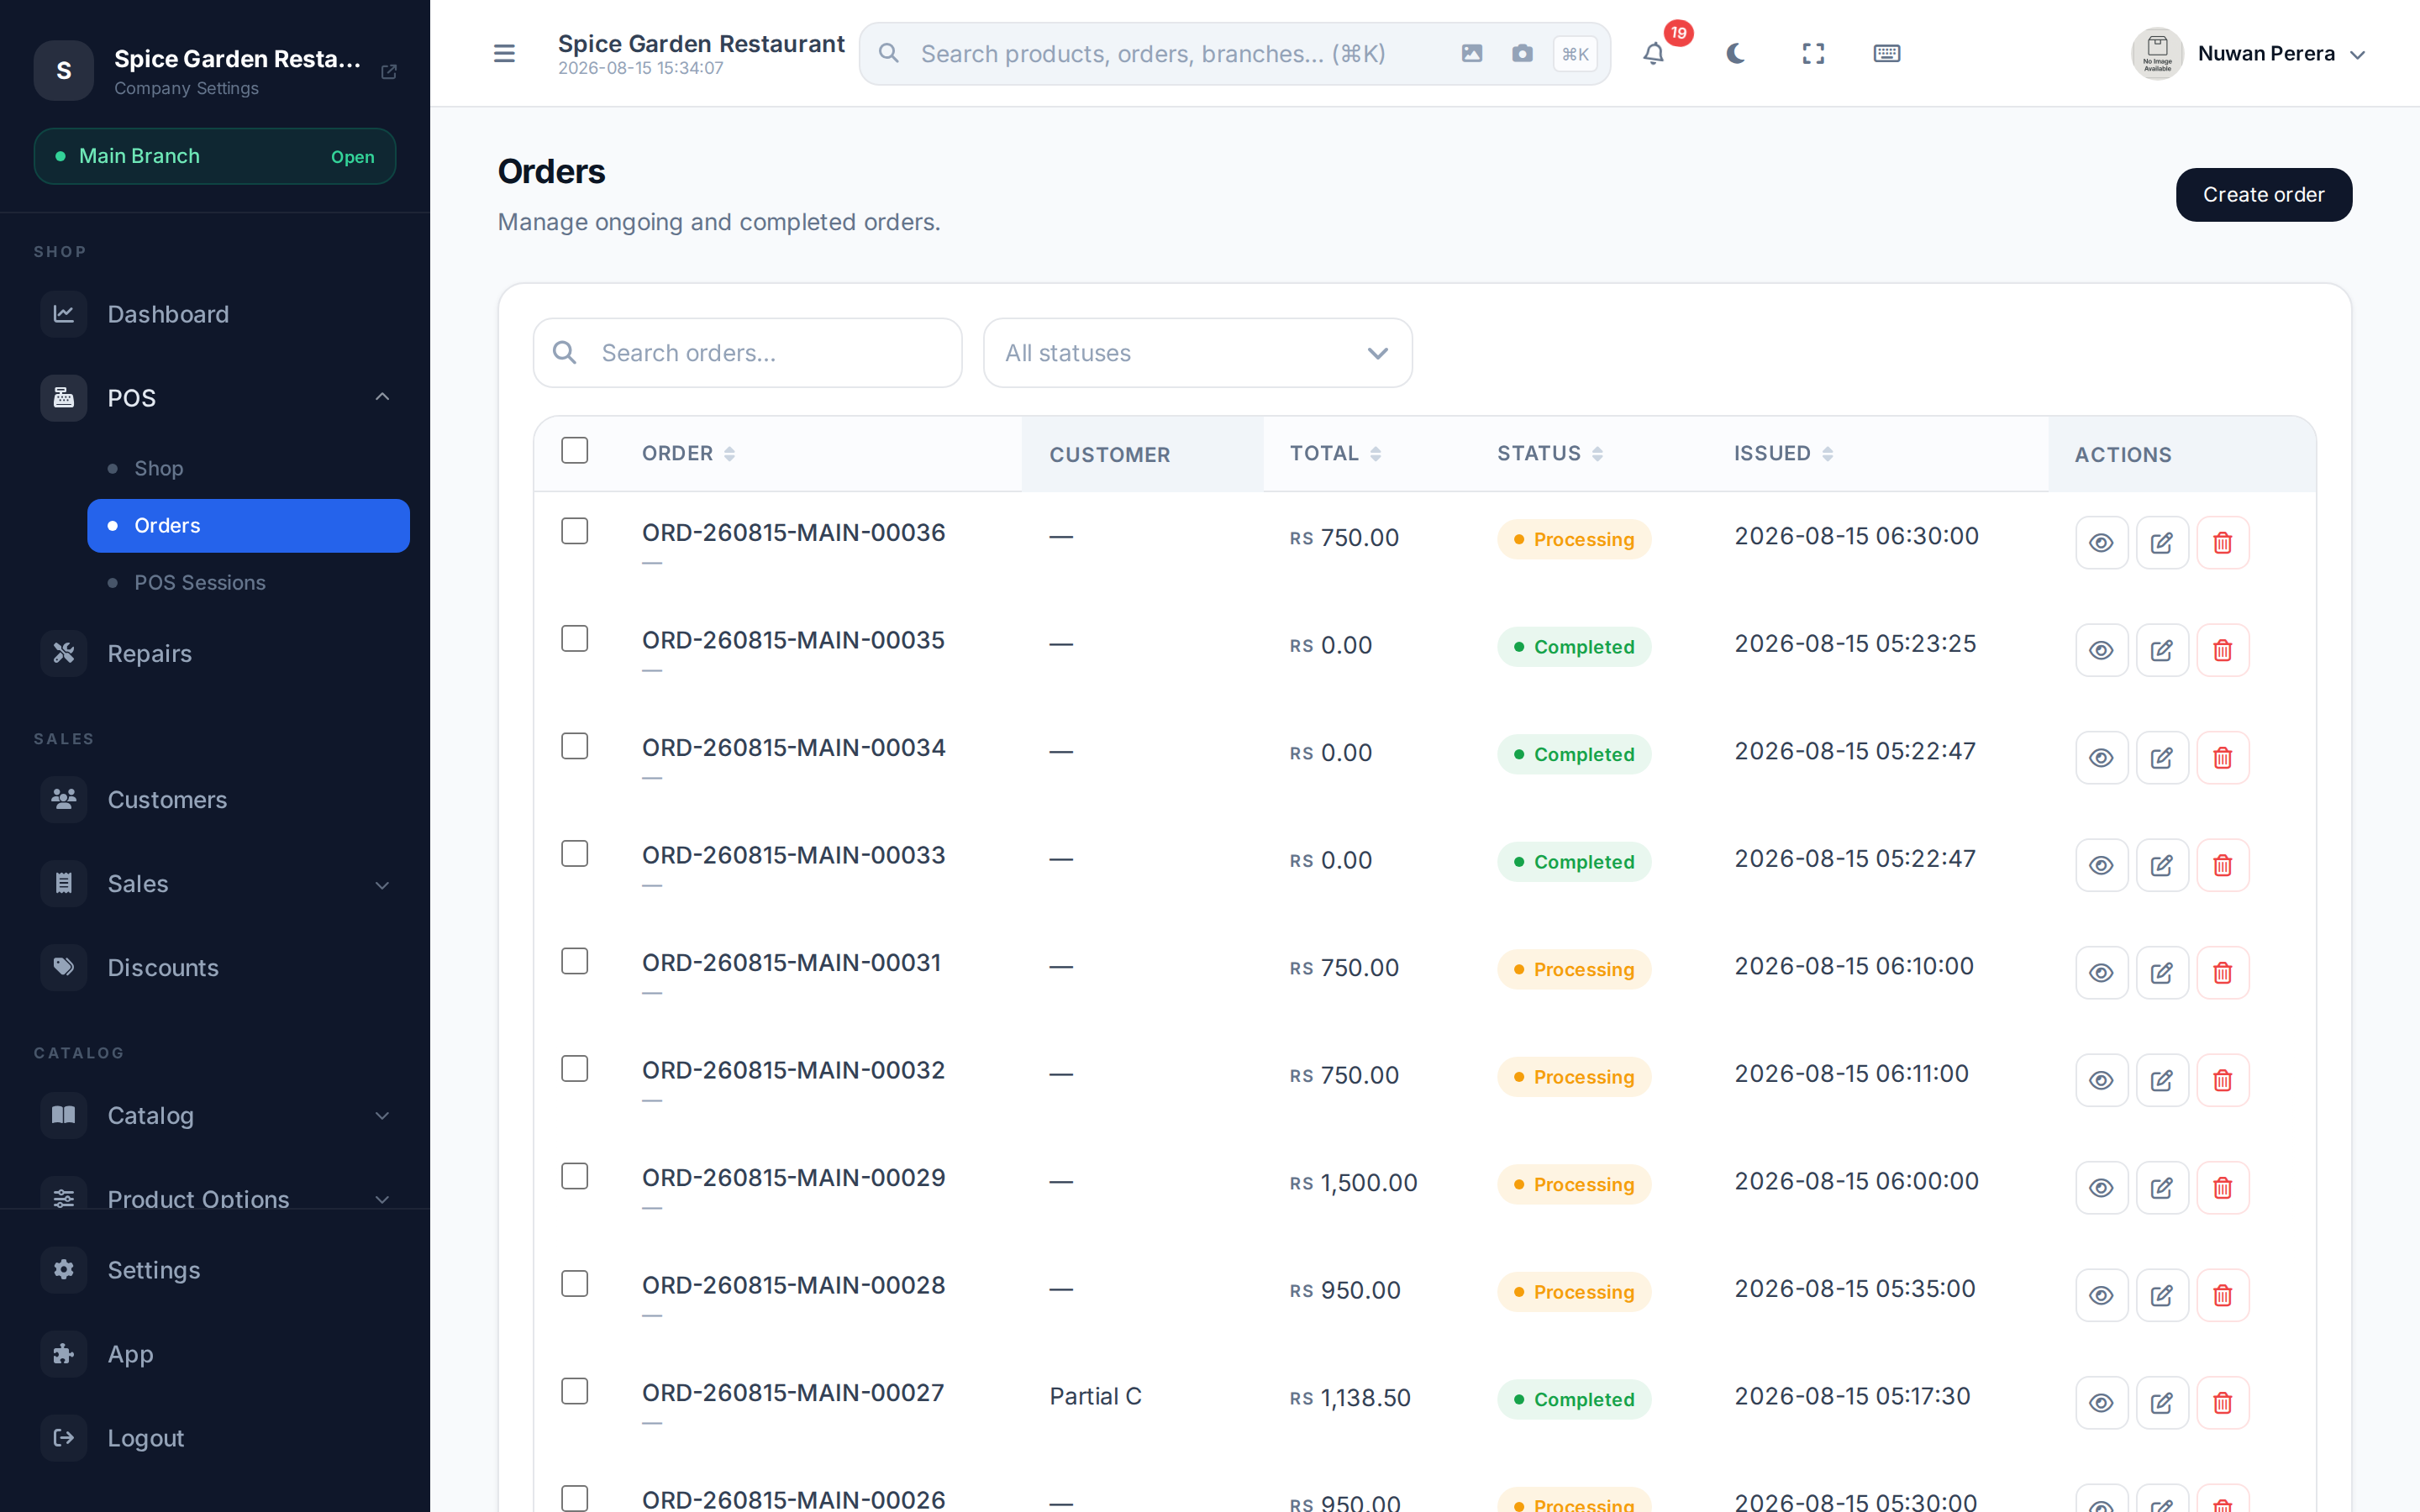Screen dimensions: 2420x1512
Task: Delete order ORD-260815-MAIN-00034
Action: coord(2222,757)
